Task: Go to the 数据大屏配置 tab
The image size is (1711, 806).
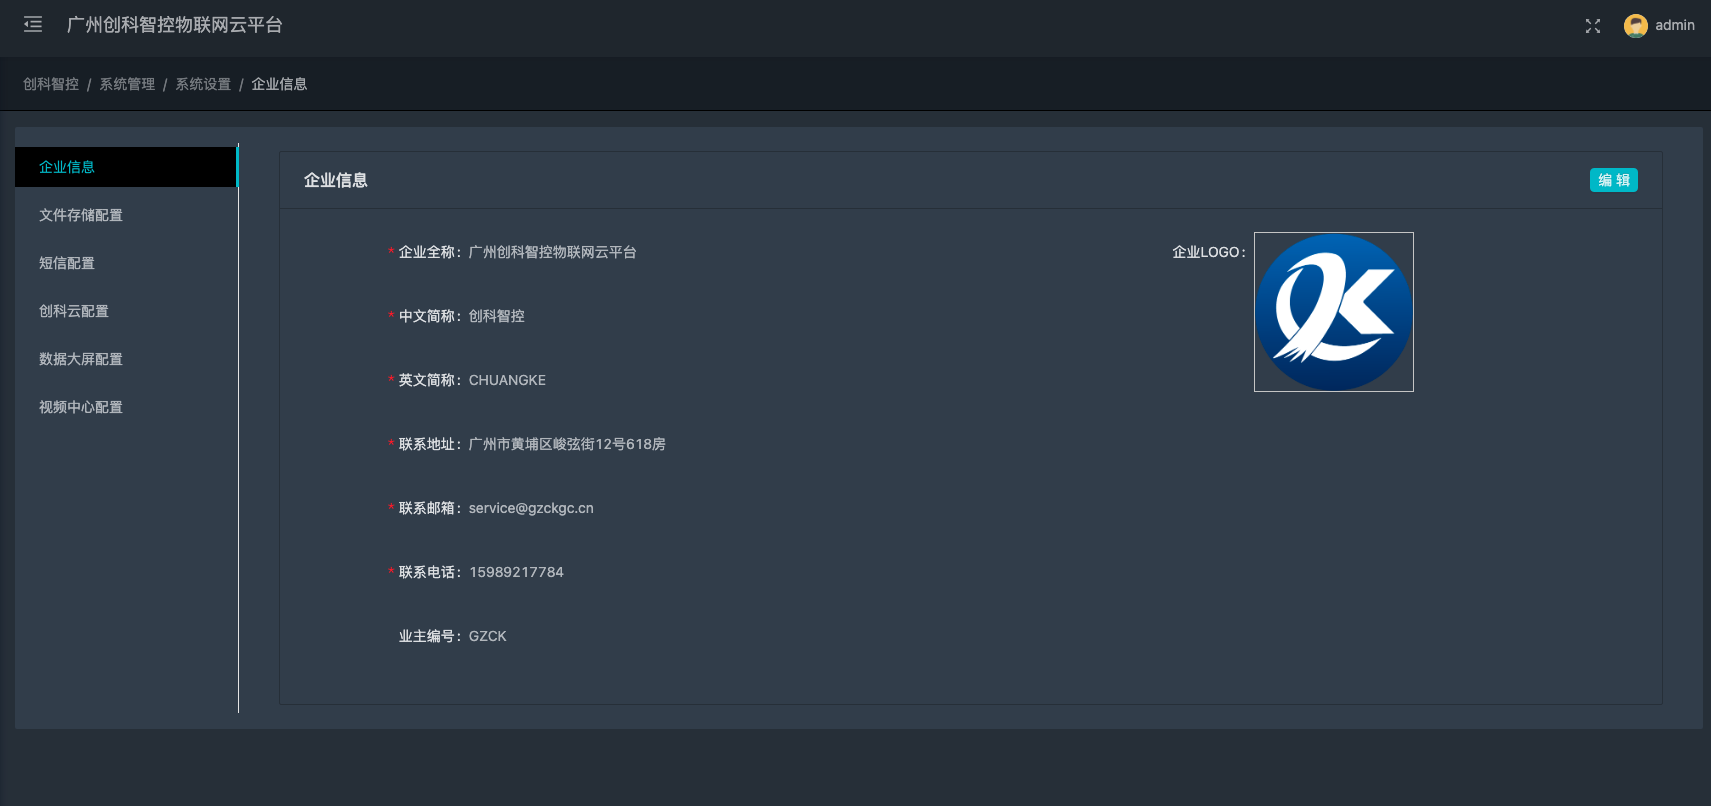Action: pos(81,359)
